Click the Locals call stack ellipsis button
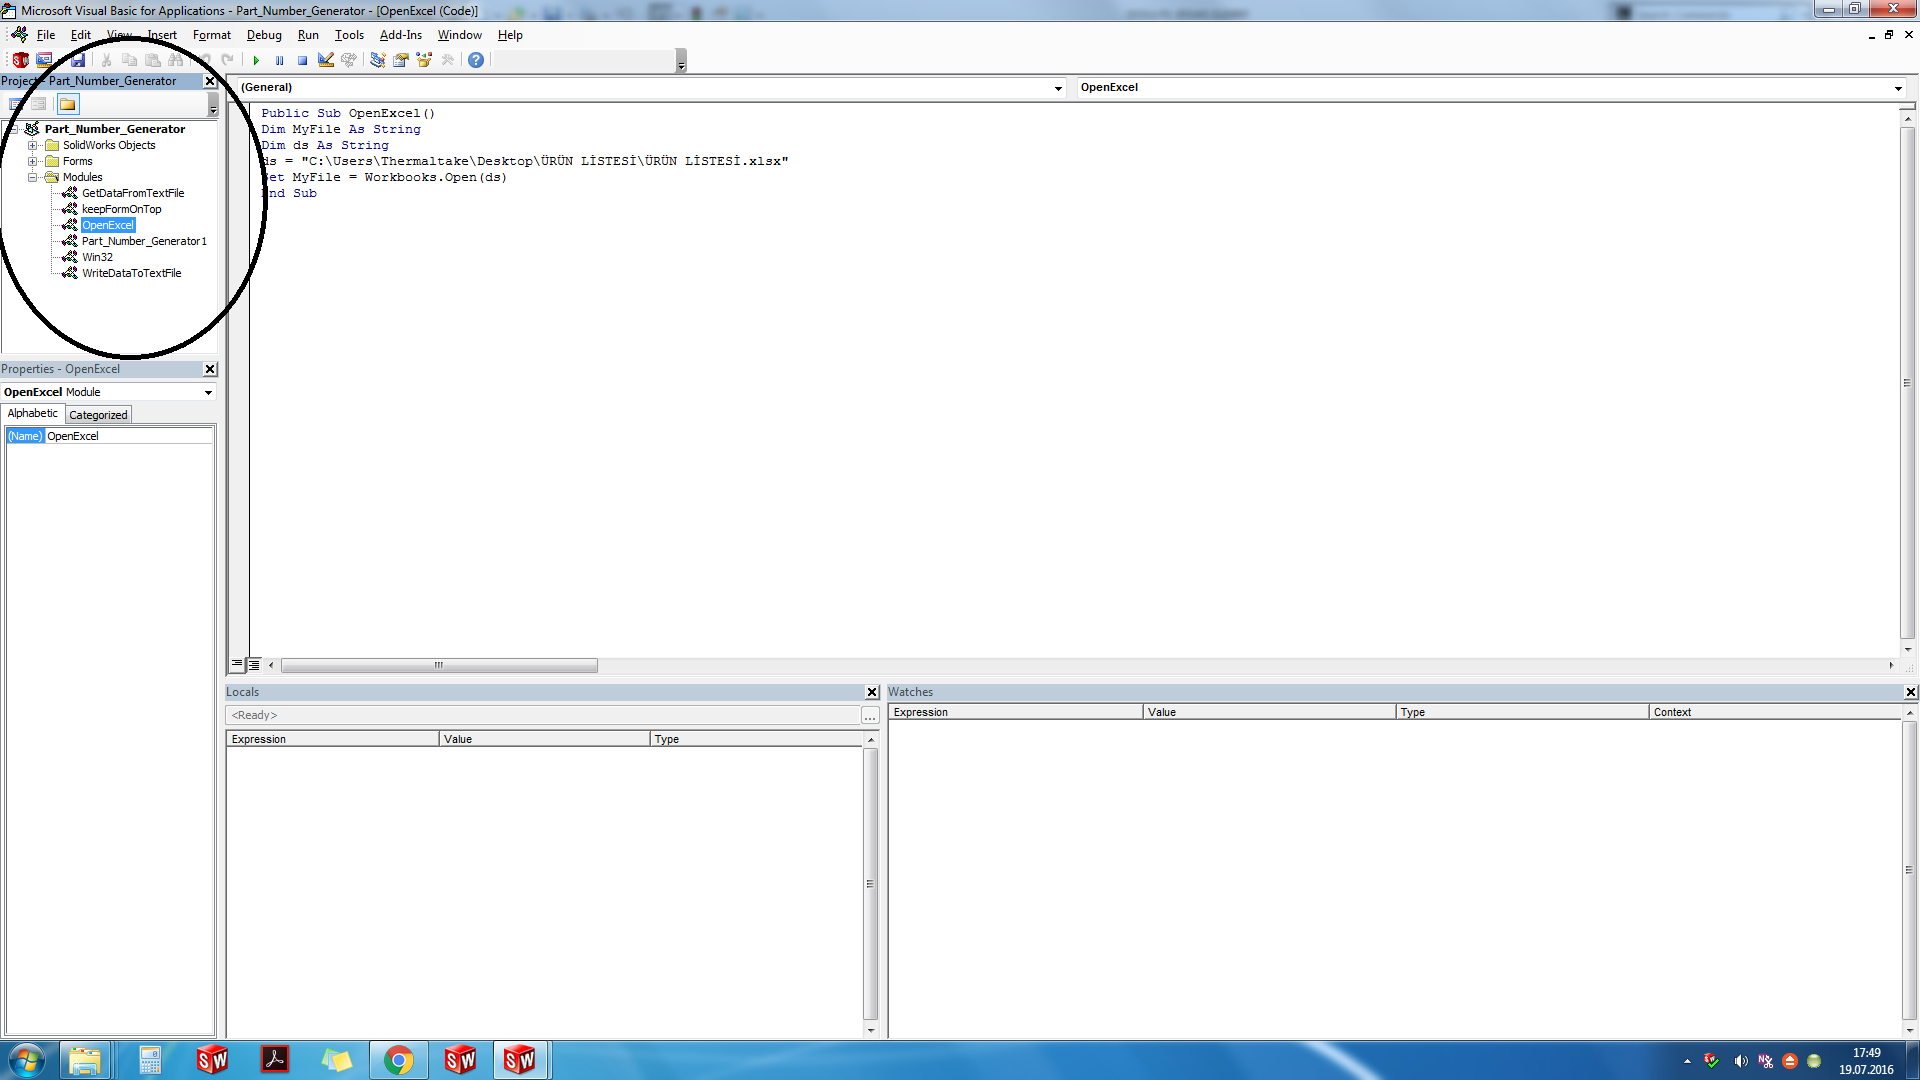1920x1080 pixels. click(x=870, y=716)
